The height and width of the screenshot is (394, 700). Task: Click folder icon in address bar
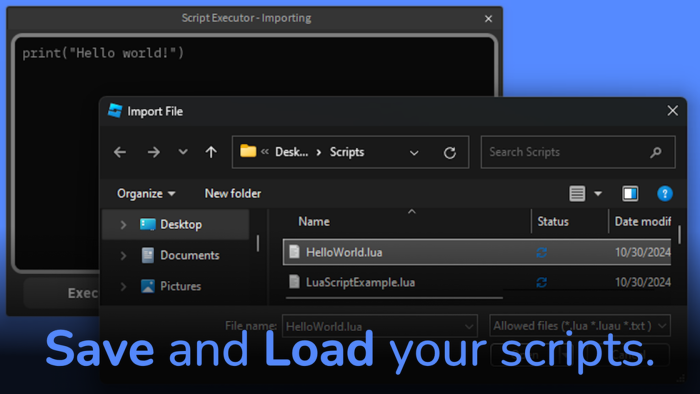point(248,151)
